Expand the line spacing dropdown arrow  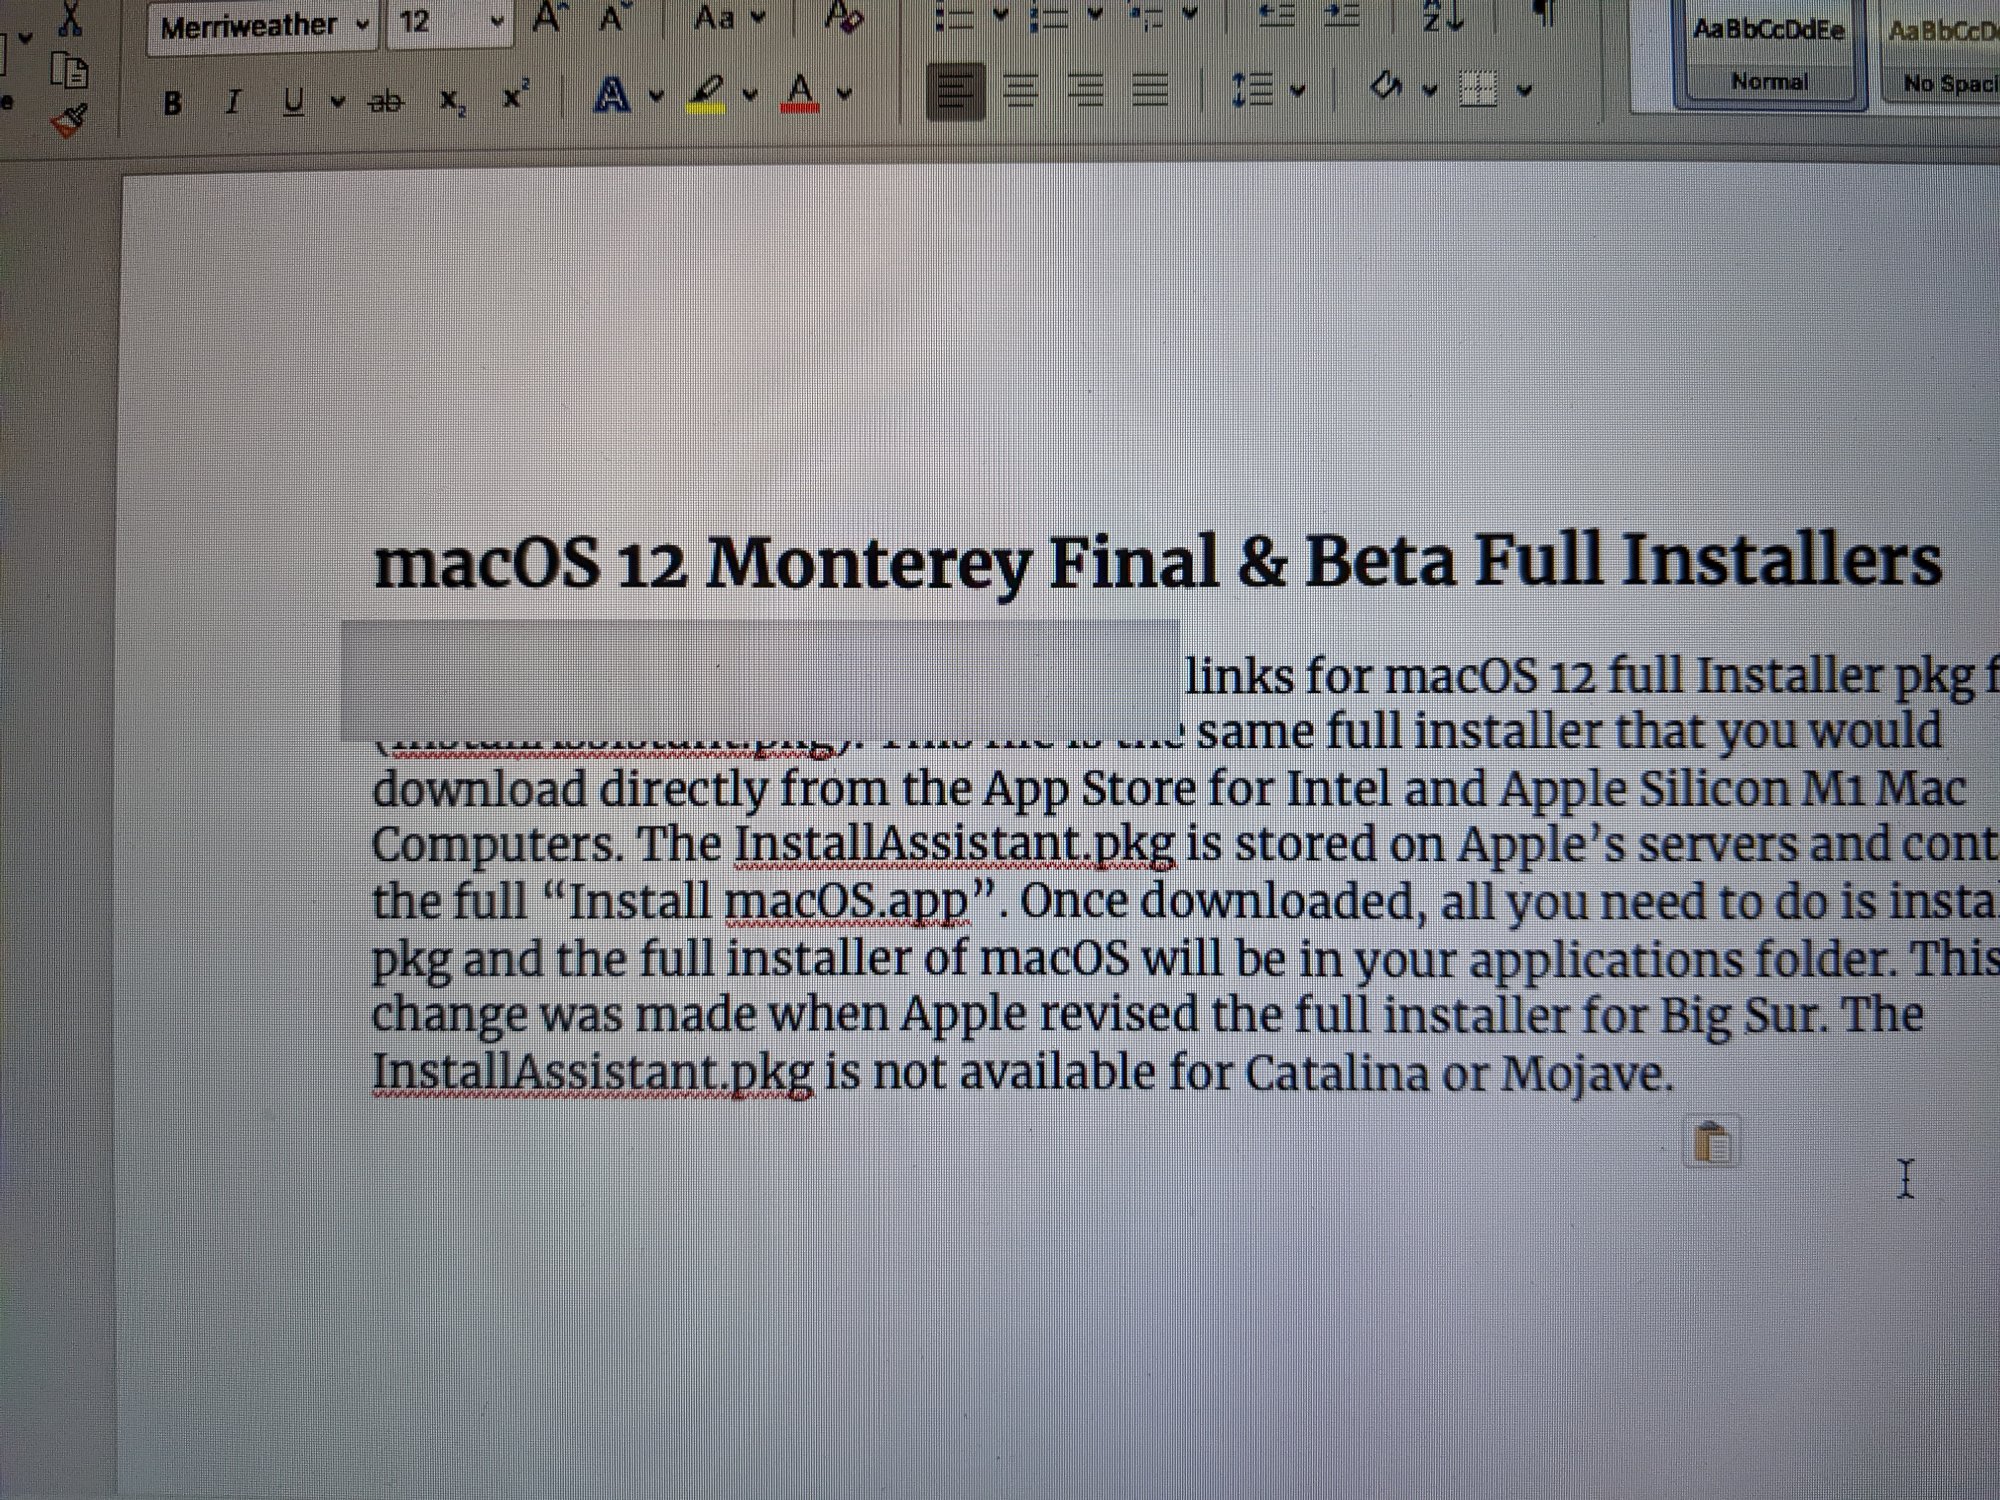tap(1298, 92)
